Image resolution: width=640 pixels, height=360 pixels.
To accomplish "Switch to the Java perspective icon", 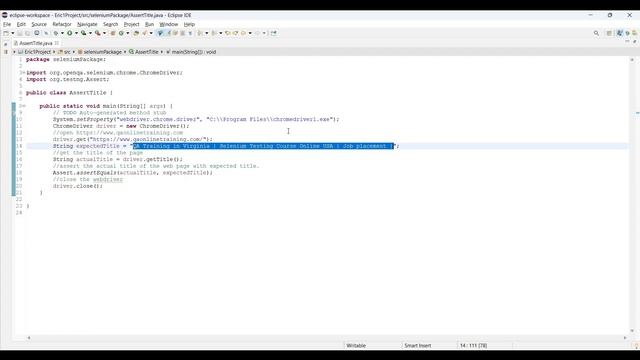I will point(620,33).
